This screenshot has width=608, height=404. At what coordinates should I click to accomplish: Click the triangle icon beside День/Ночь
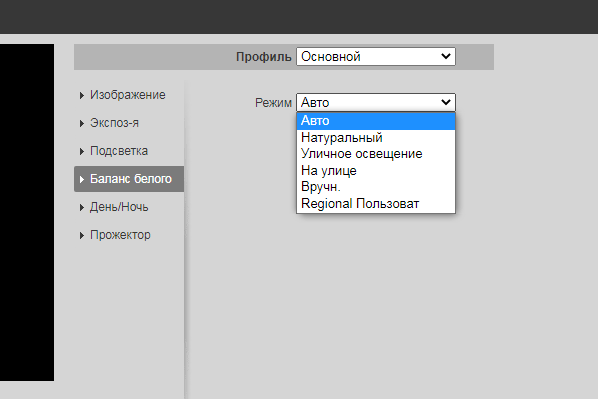click(x=82, y=207)
